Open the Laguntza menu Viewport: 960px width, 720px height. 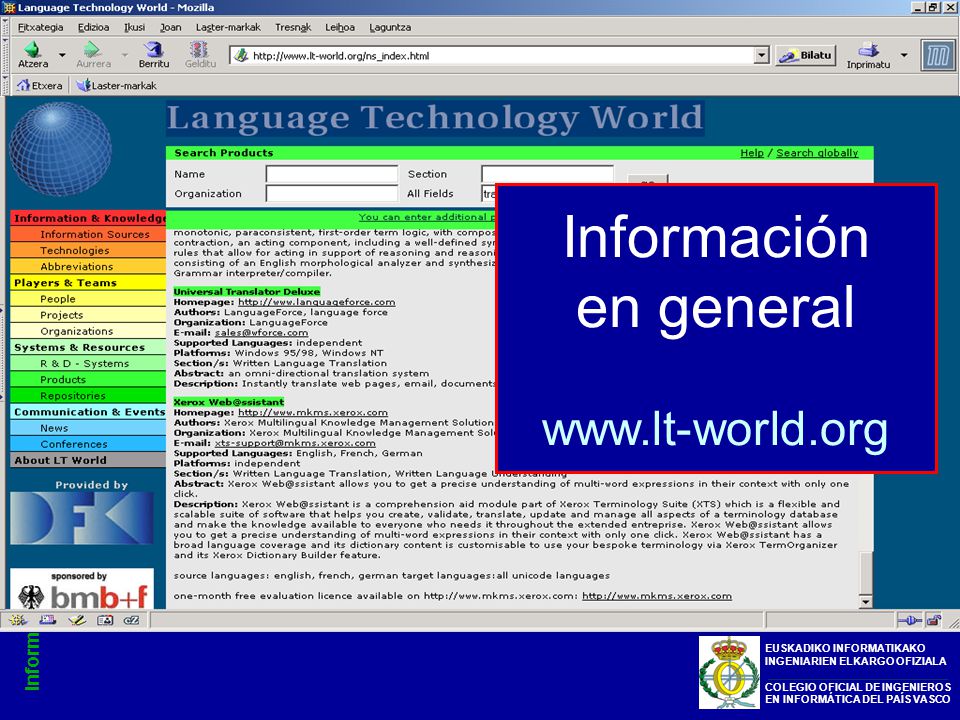[390, 27]
